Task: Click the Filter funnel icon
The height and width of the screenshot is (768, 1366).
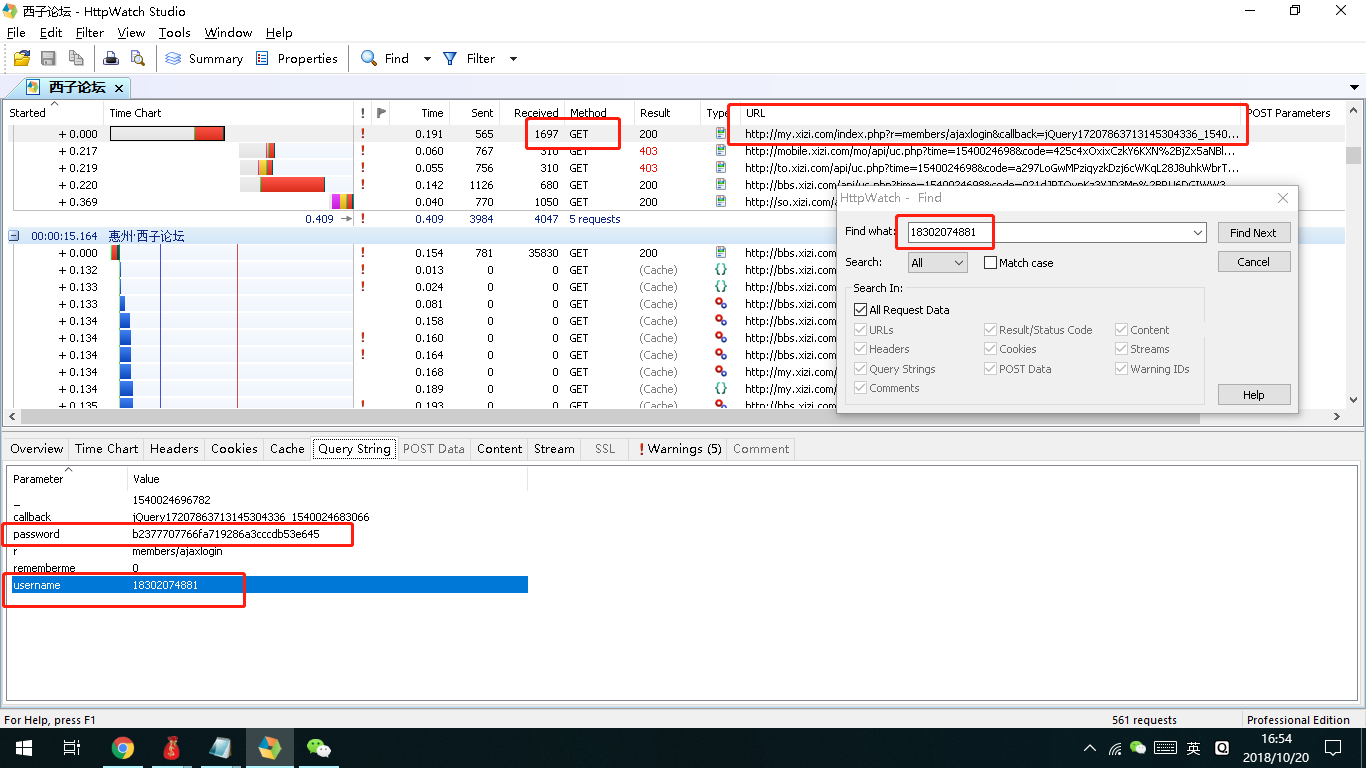Action: click(451, 59)
